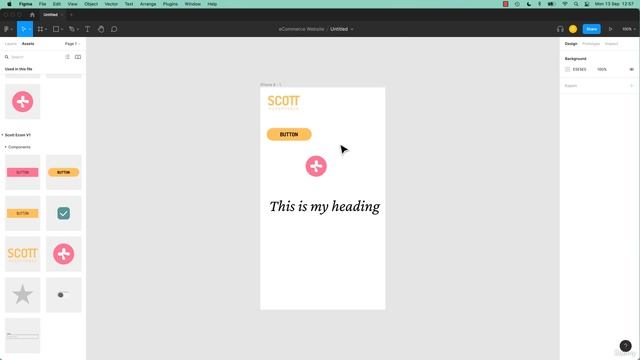Select the pink BUTTON component thumbnail
The image size is (640, 360).
pyautogui.click(x=22, y=172)
